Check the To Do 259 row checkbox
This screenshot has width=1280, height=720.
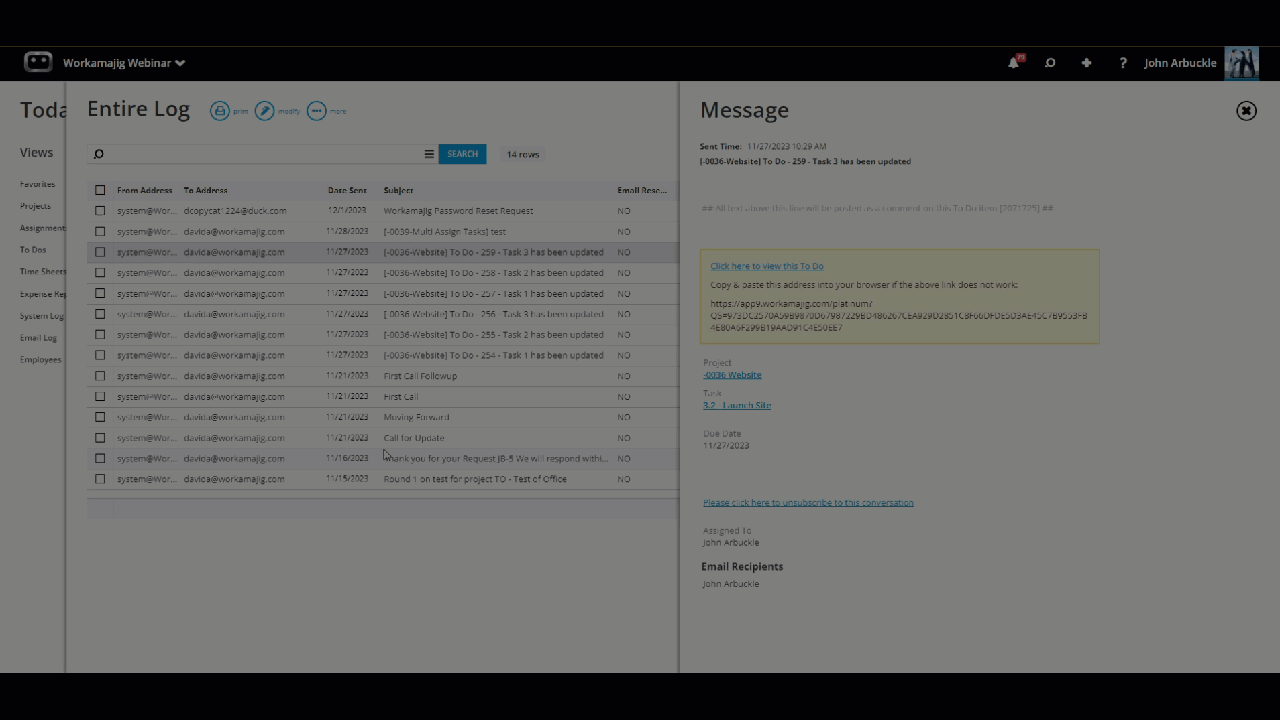(100, 252)
